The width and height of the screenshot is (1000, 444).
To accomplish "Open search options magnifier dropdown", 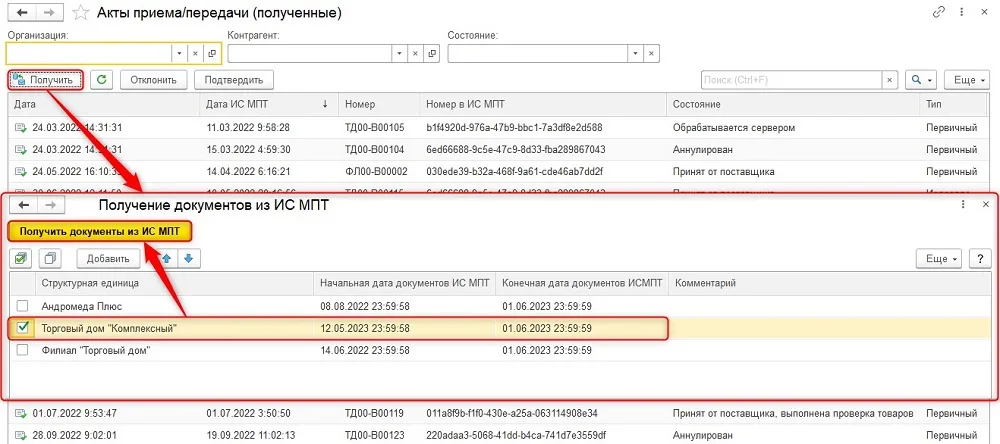I will click(x=921, y=80).
